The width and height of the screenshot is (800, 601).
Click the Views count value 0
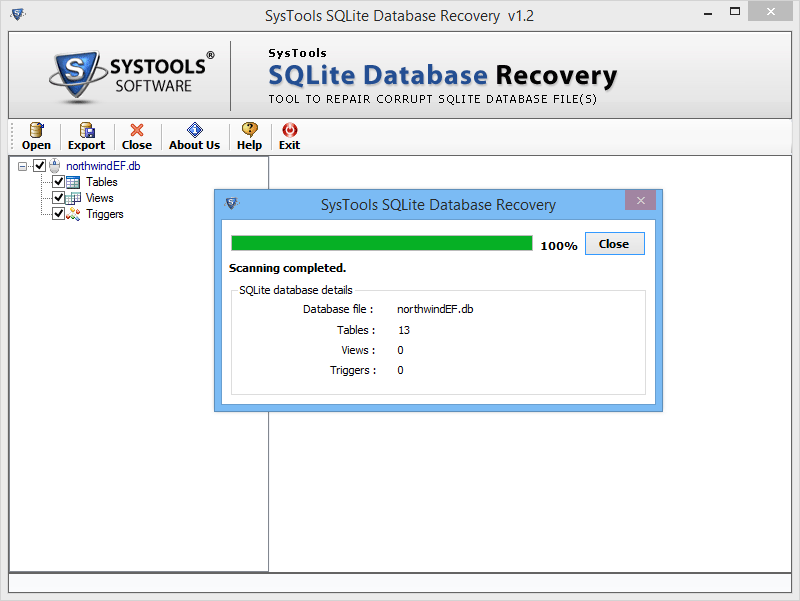[401, 350]
